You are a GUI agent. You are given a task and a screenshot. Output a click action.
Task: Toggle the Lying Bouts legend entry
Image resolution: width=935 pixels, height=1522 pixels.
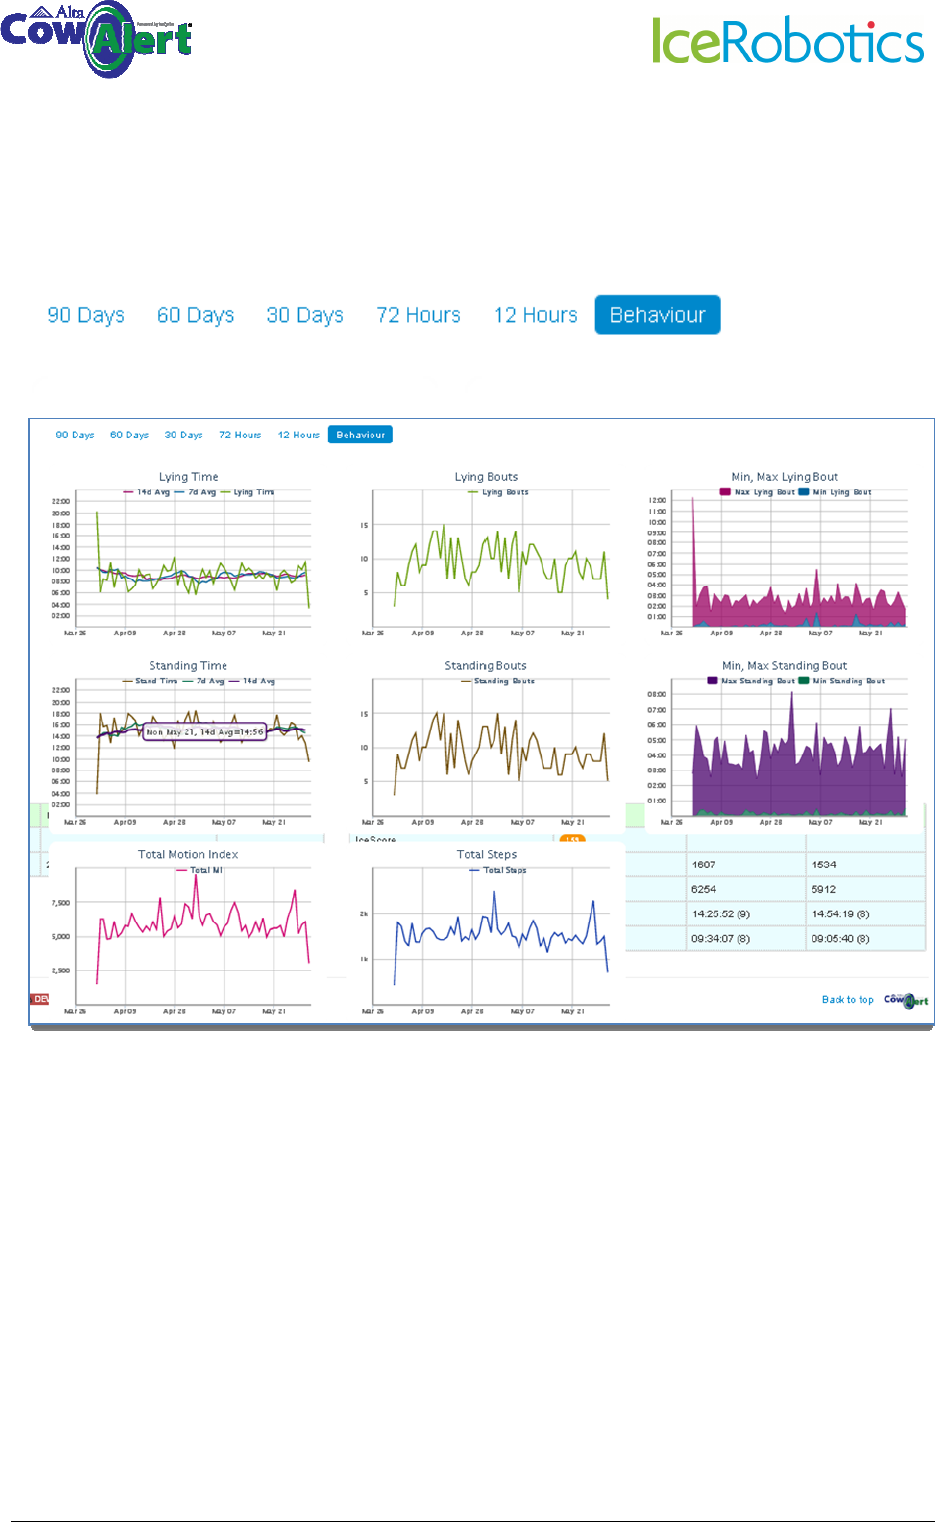498,492
